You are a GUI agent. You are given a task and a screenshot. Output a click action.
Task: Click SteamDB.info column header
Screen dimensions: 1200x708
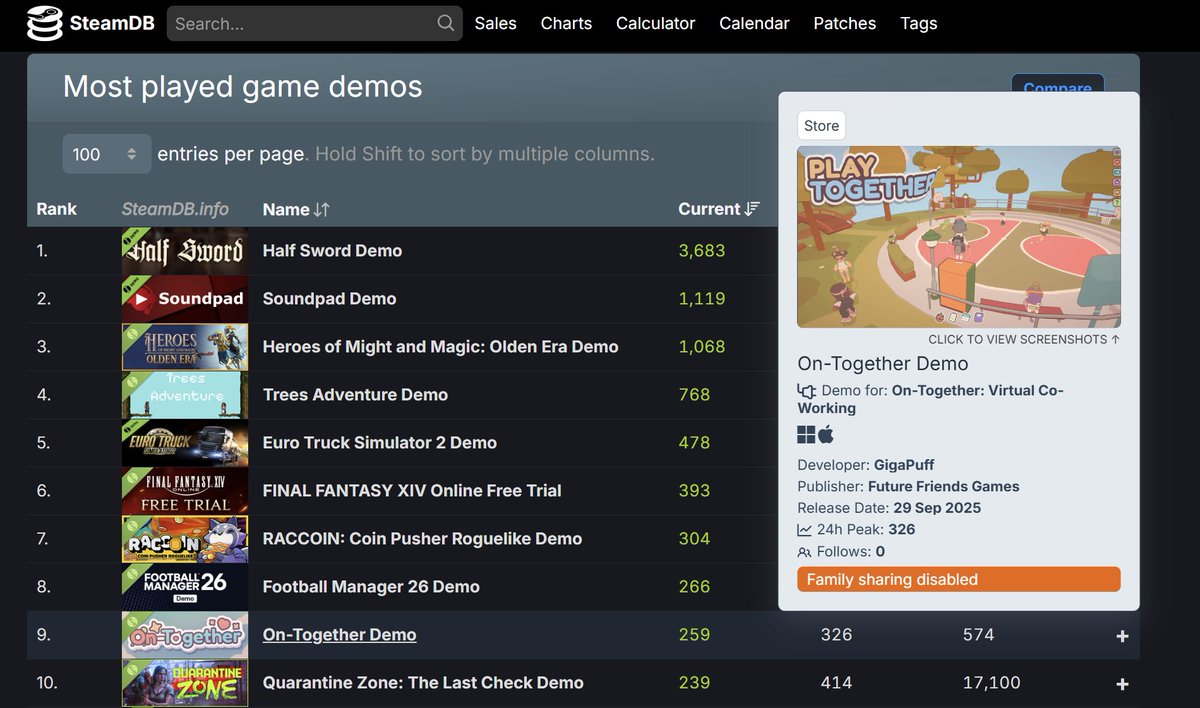[x=175, y=209]
